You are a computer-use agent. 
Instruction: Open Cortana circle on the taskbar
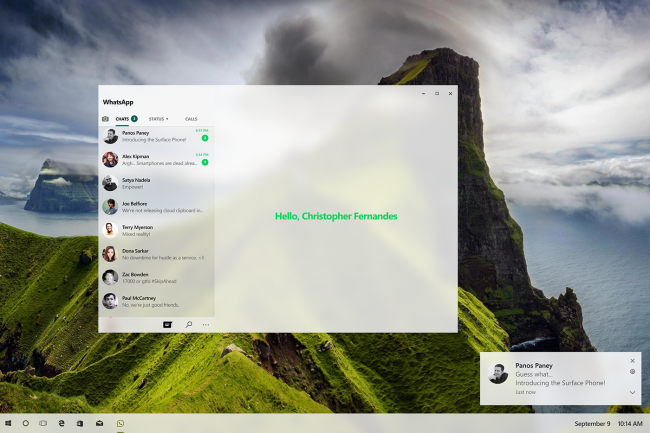tap(26, 423)
